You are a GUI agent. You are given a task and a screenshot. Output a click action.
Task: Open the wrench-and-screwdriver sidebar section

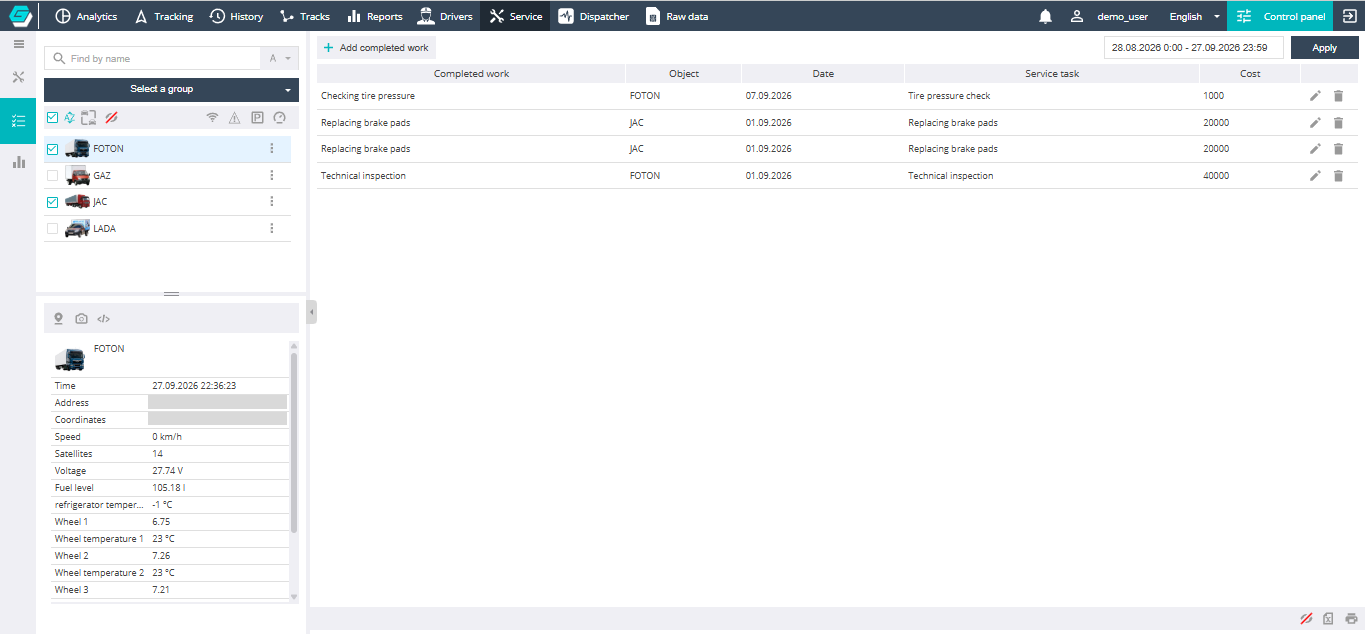pyautogui.click(x=18, y=77)
